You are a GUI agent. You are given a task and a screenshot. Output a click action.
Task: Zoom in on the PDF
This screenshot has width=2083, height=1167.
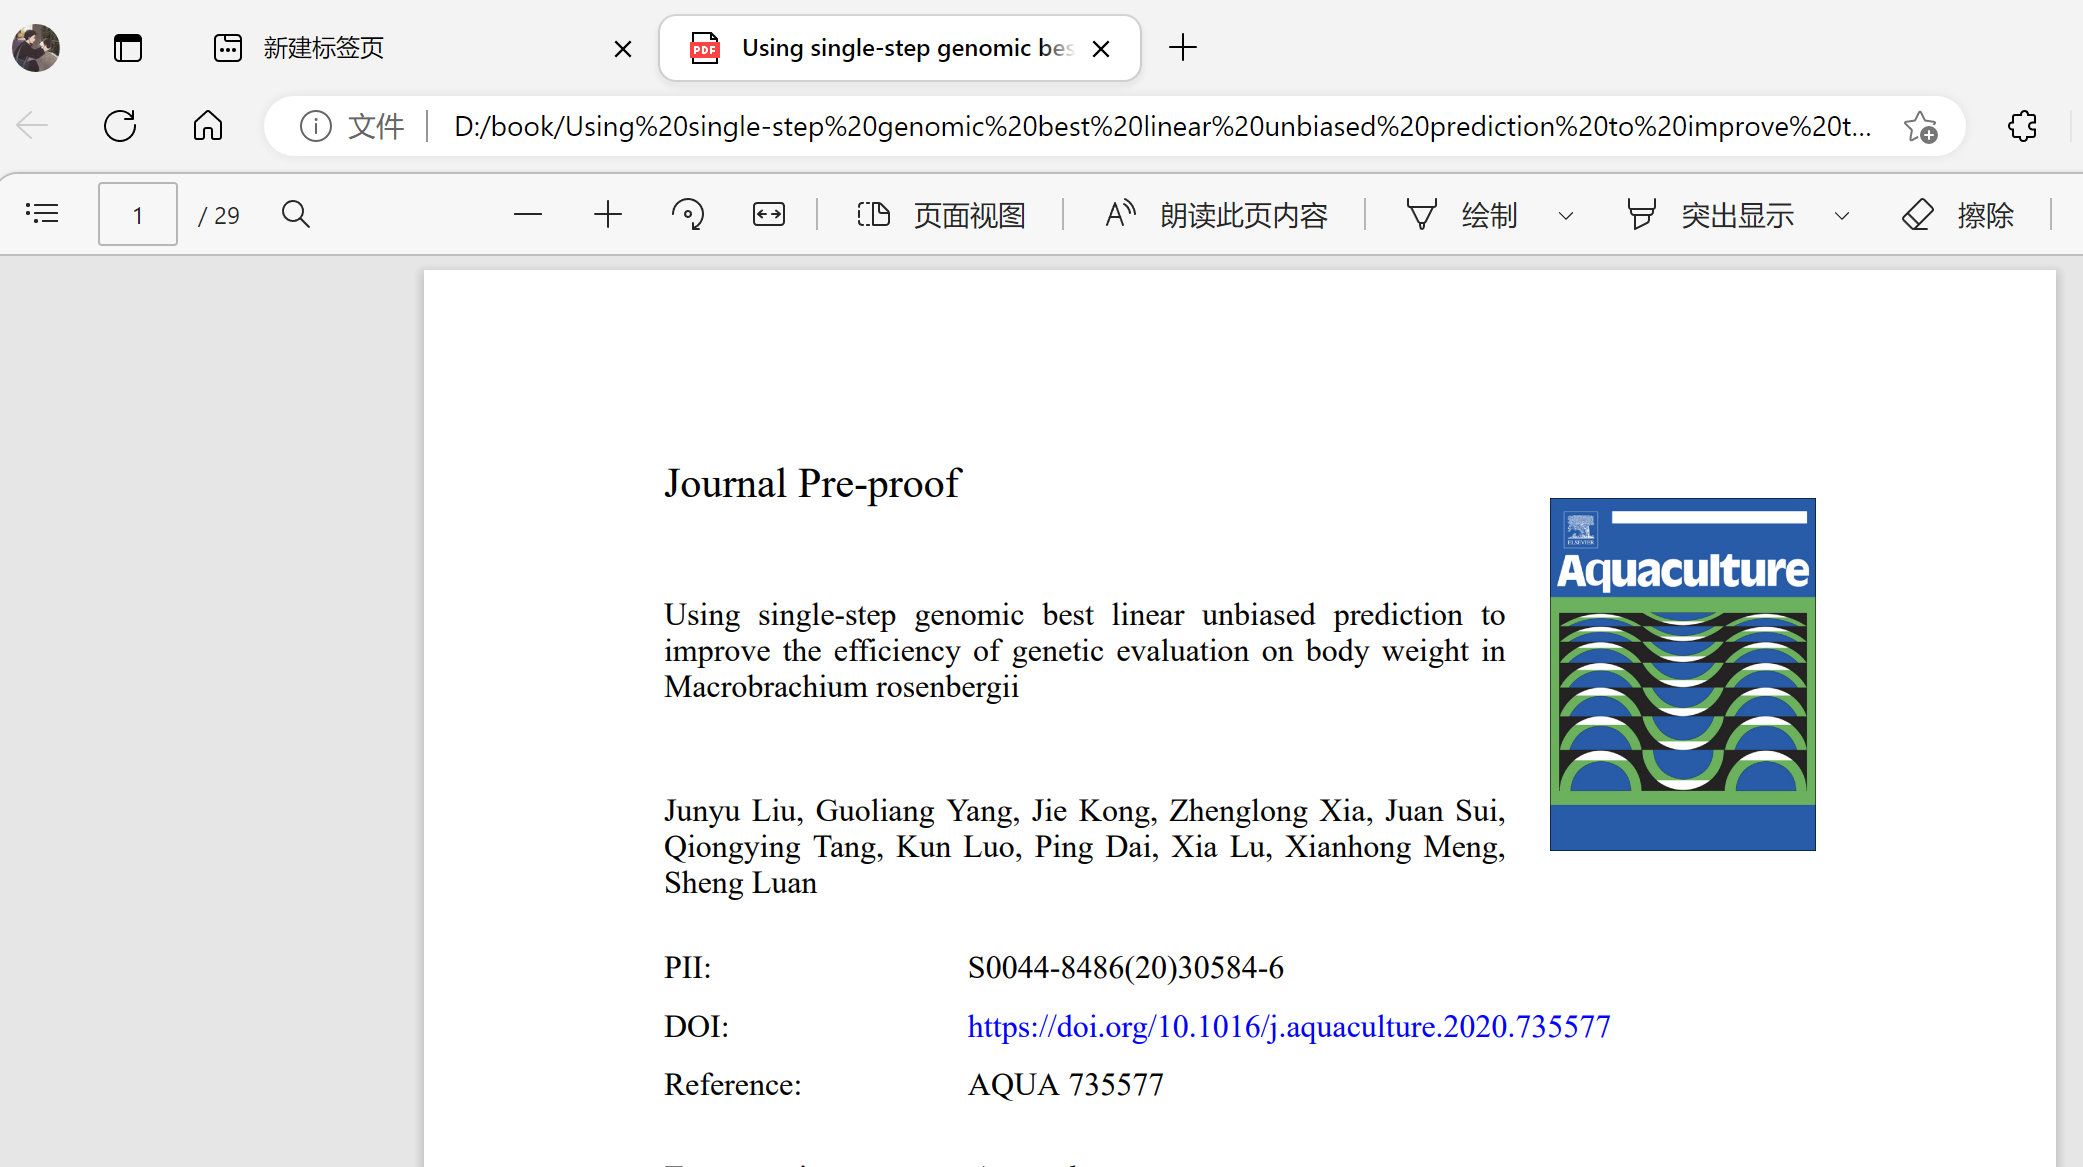pyautogui.click(x=608, y=214)
